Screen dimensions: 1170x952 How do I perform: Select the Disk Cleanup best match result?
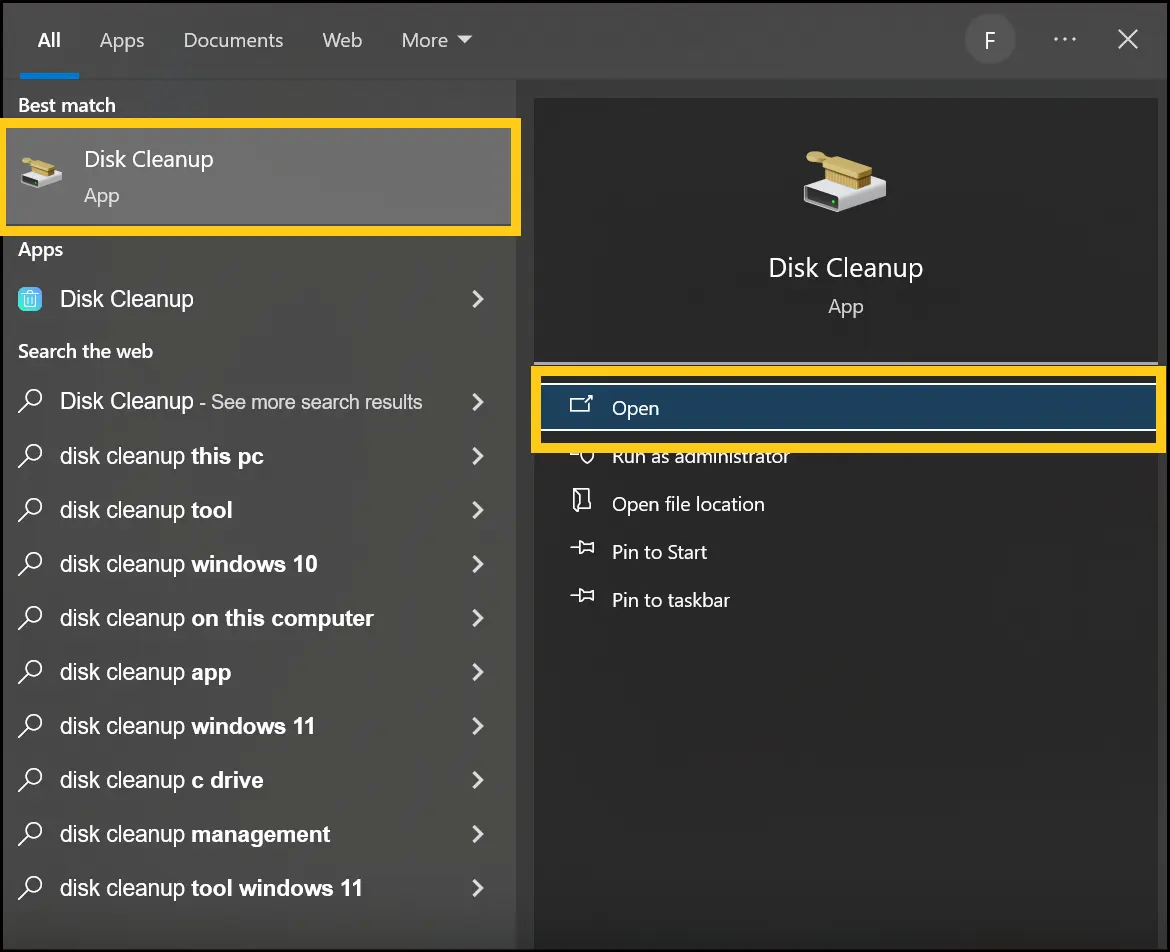coord(259,177)
